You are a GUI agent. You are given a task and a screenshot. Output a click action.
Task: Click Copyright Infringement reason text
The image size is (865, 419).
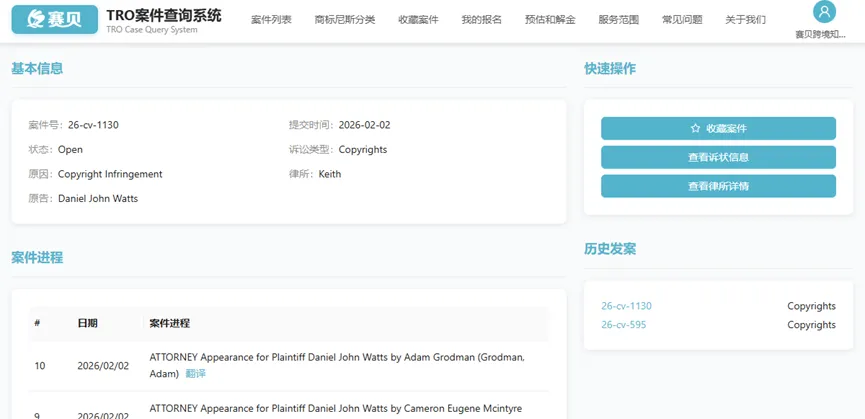click(110, 174)
